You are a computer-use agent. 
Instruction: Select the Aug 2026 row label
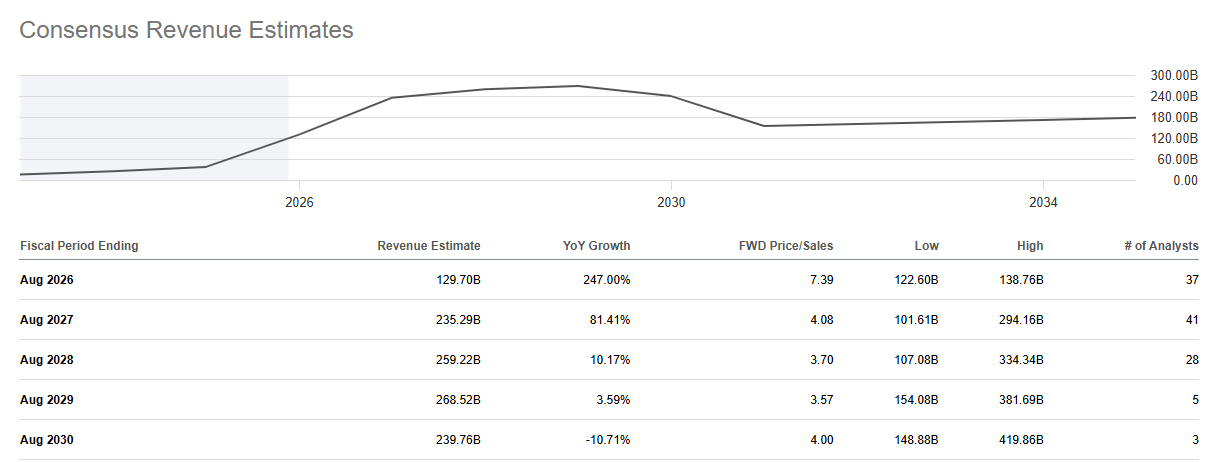point(47,280)
